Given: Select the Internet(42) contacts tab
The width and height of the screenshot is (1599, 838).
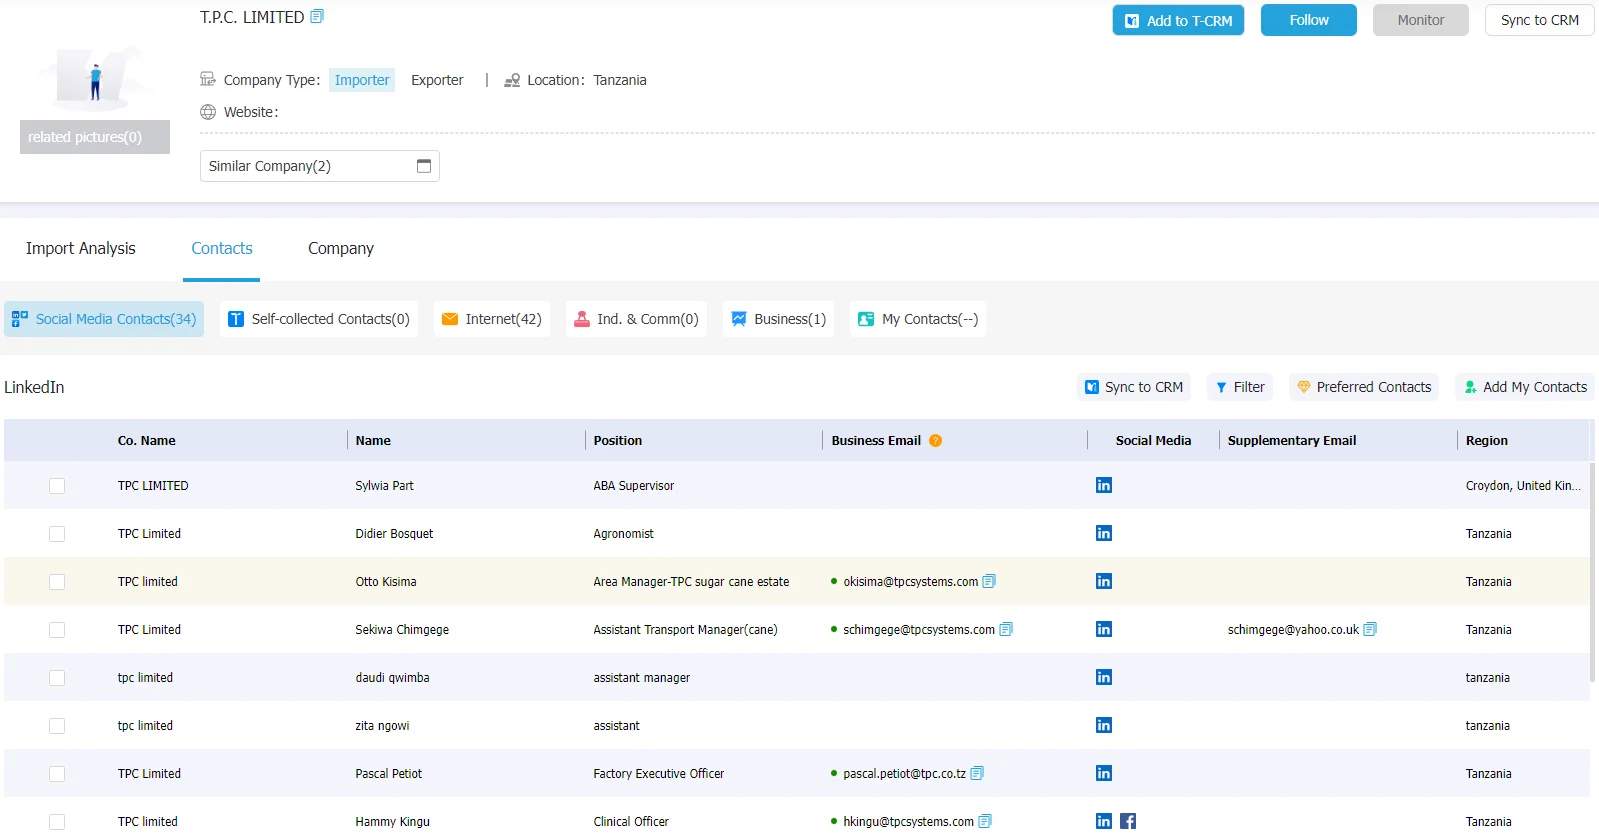Looking at the screenshot, I should (492, 319).
